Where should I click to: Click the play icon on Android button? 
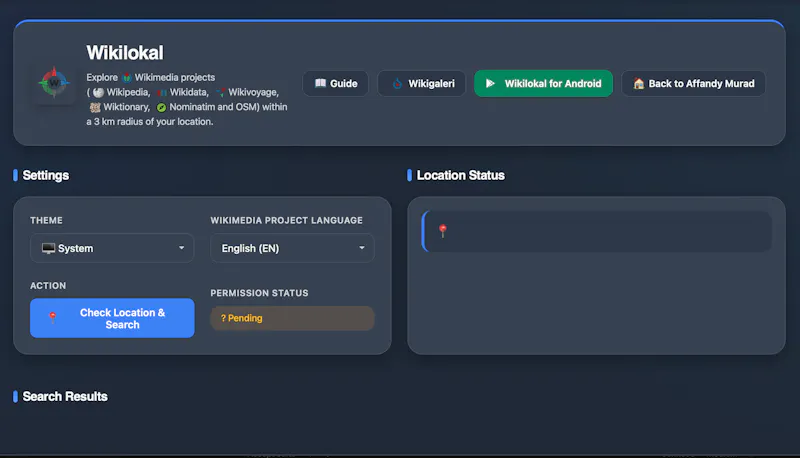coord(490,83)
